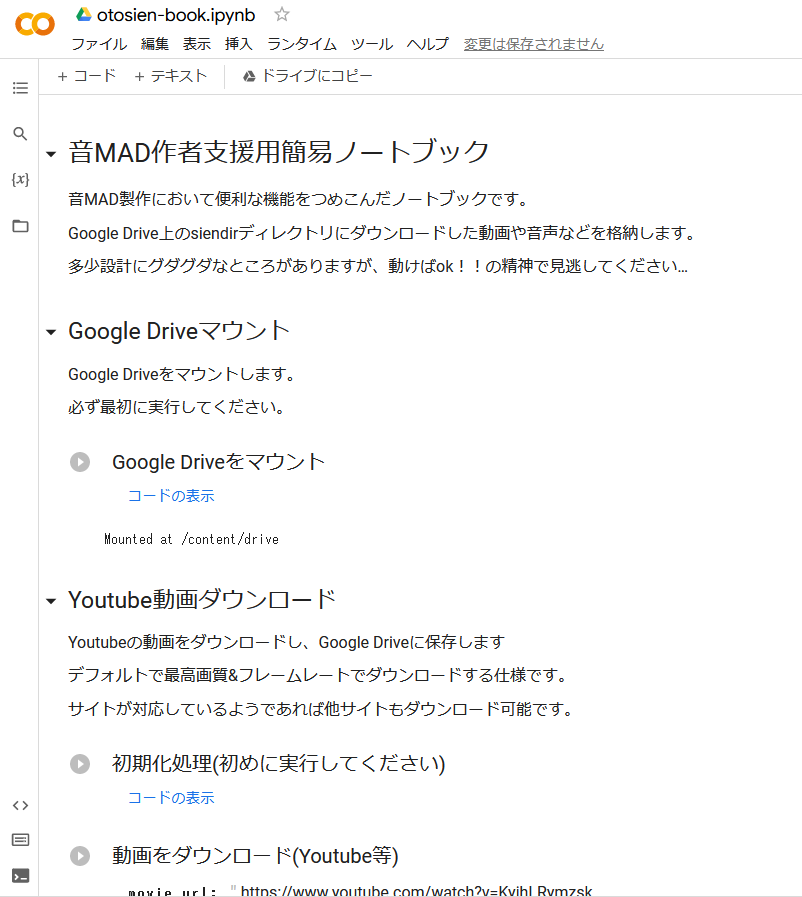This screenshot has height=897, width=802.
Task: Add a code cell with + コード
Action: 87,76
